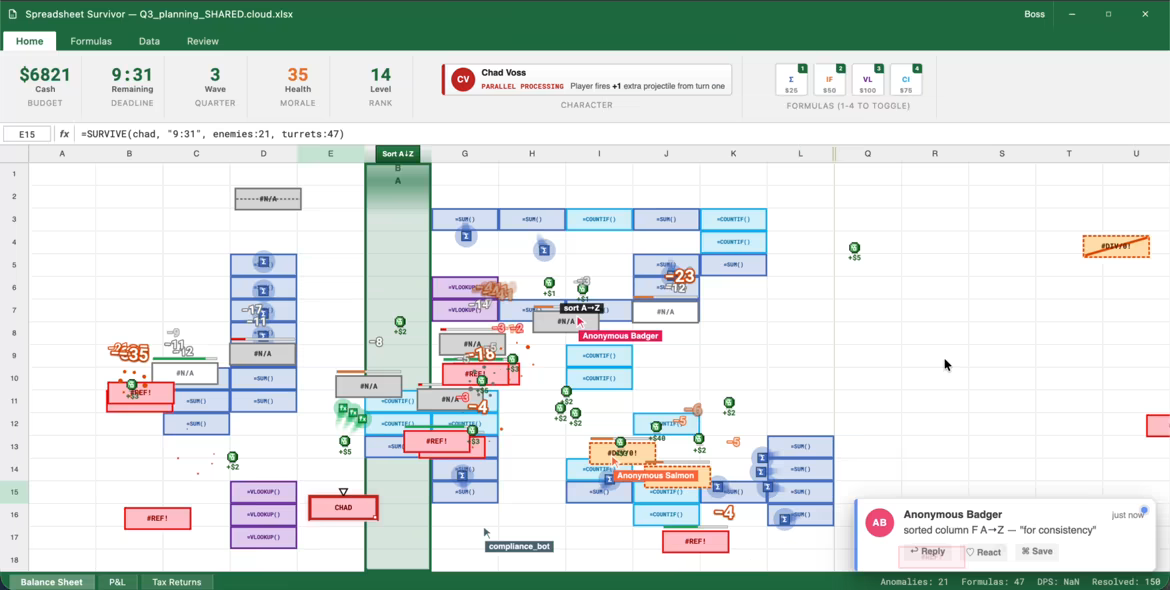
Task: Switch to the P&L sheet tab
Action: (x=117, y=582)
